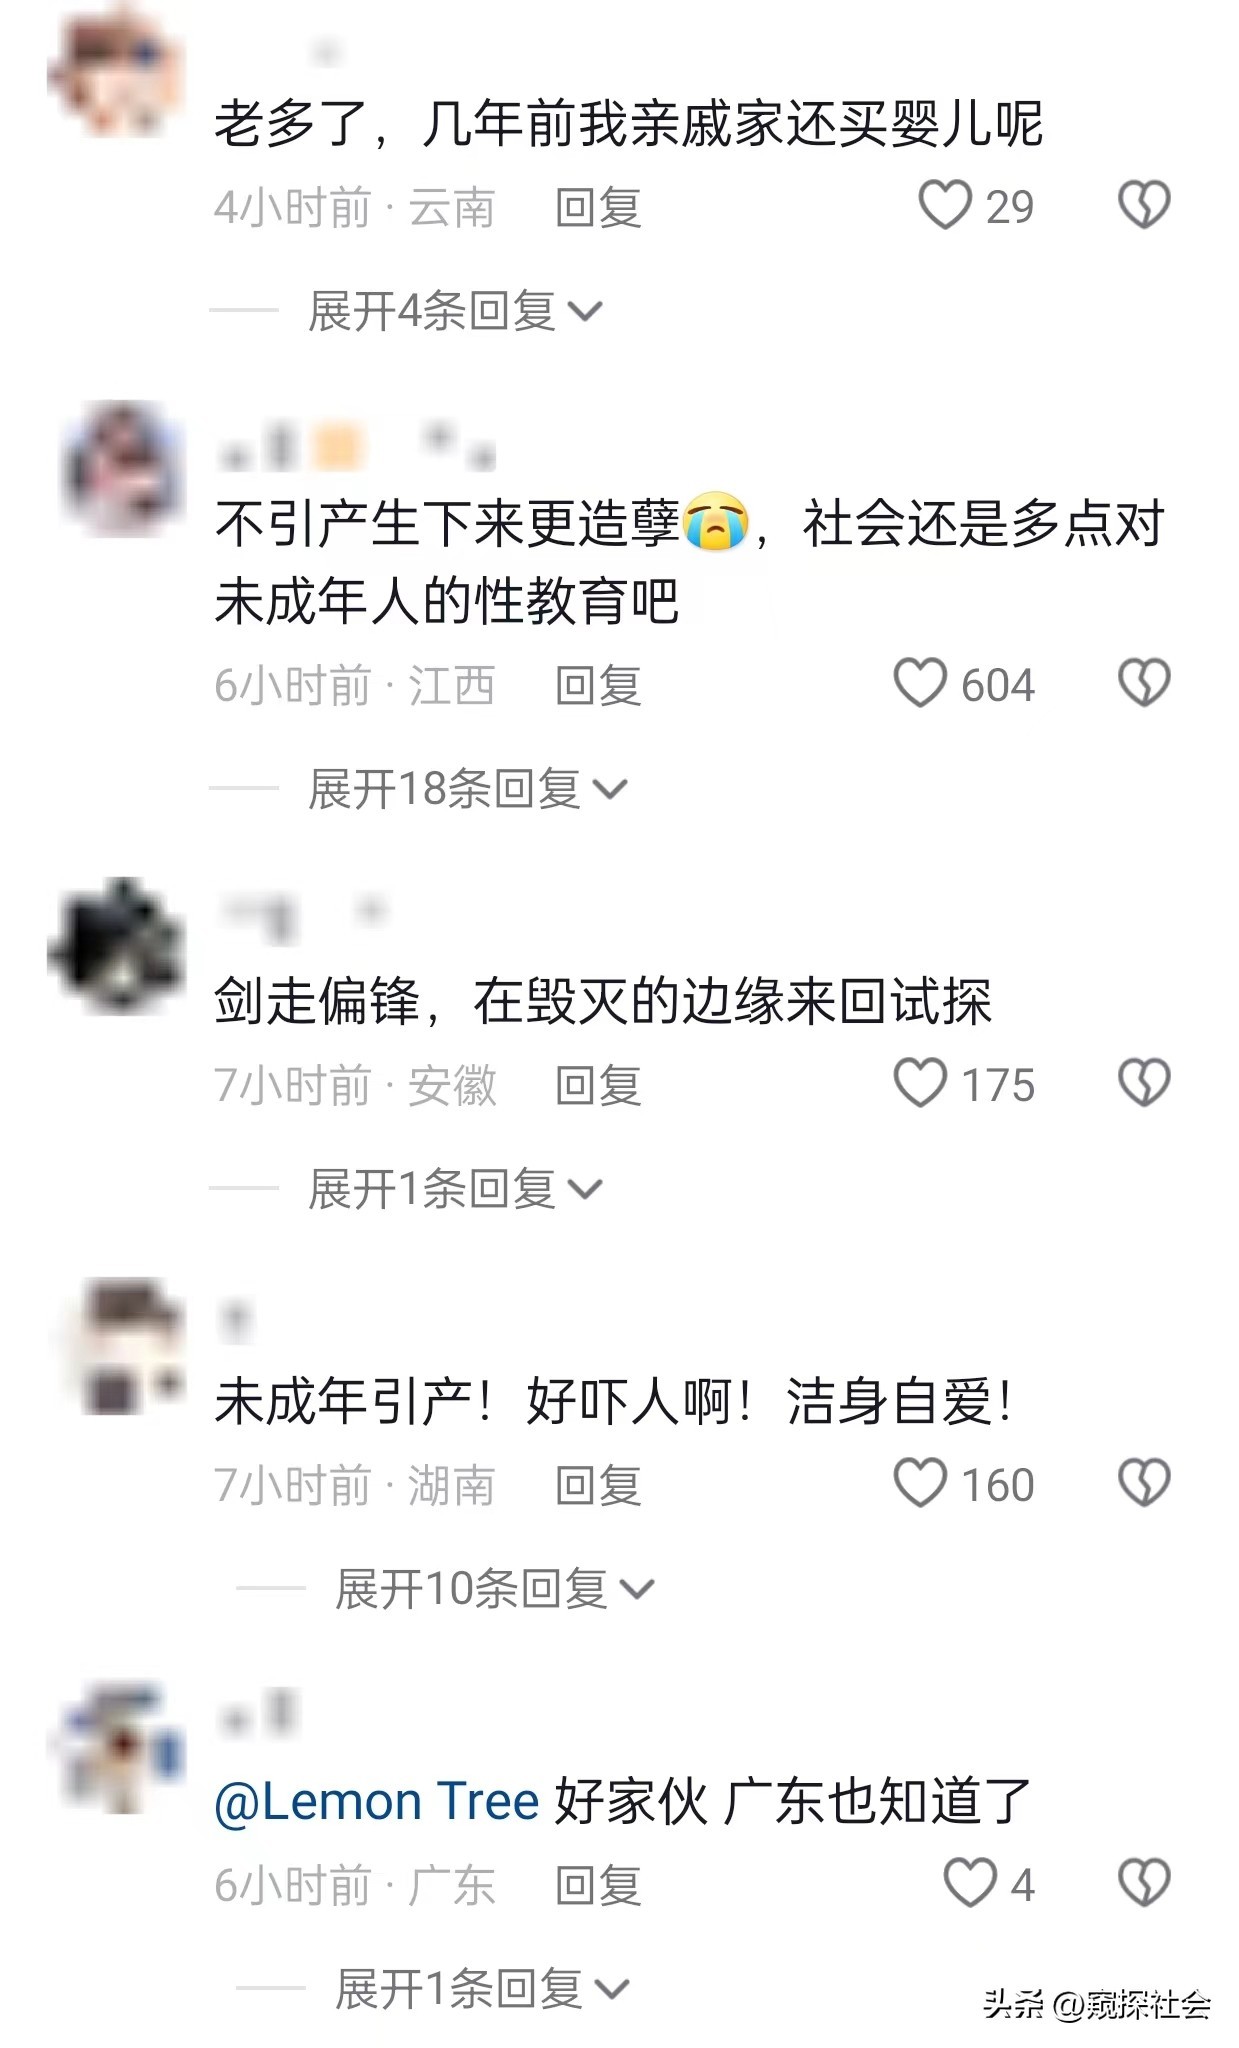
Task: Dislike the Yunnan comment with broken heart
Action: (x=1143, y=206)
